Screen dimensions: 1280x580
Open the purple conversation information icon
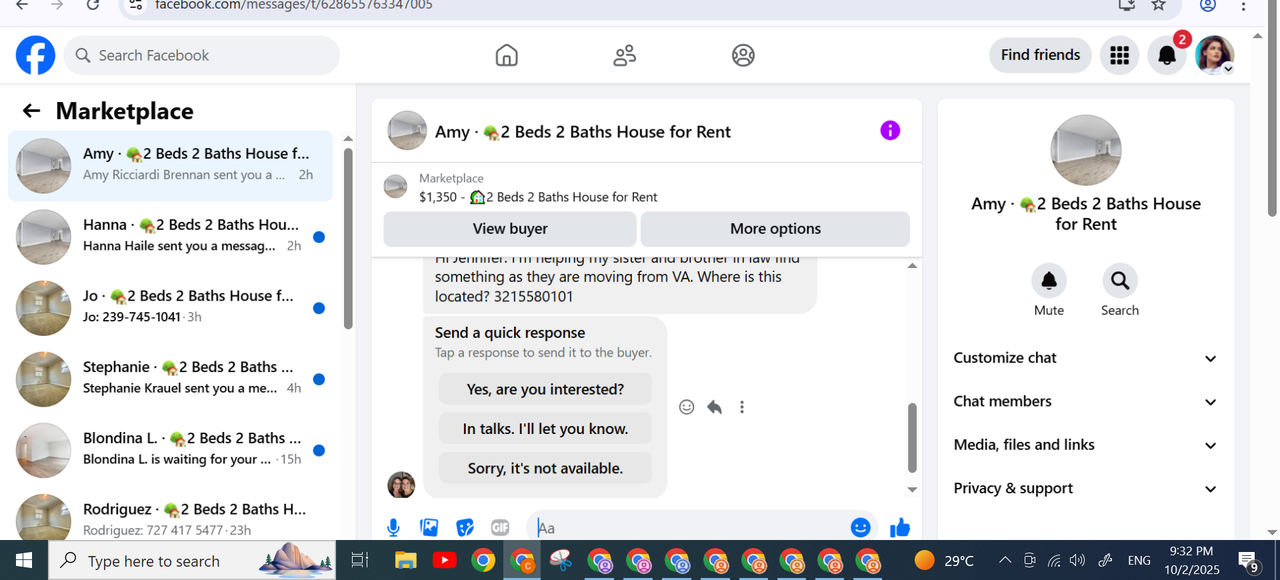pyautogui.click(x=890, y=131)
